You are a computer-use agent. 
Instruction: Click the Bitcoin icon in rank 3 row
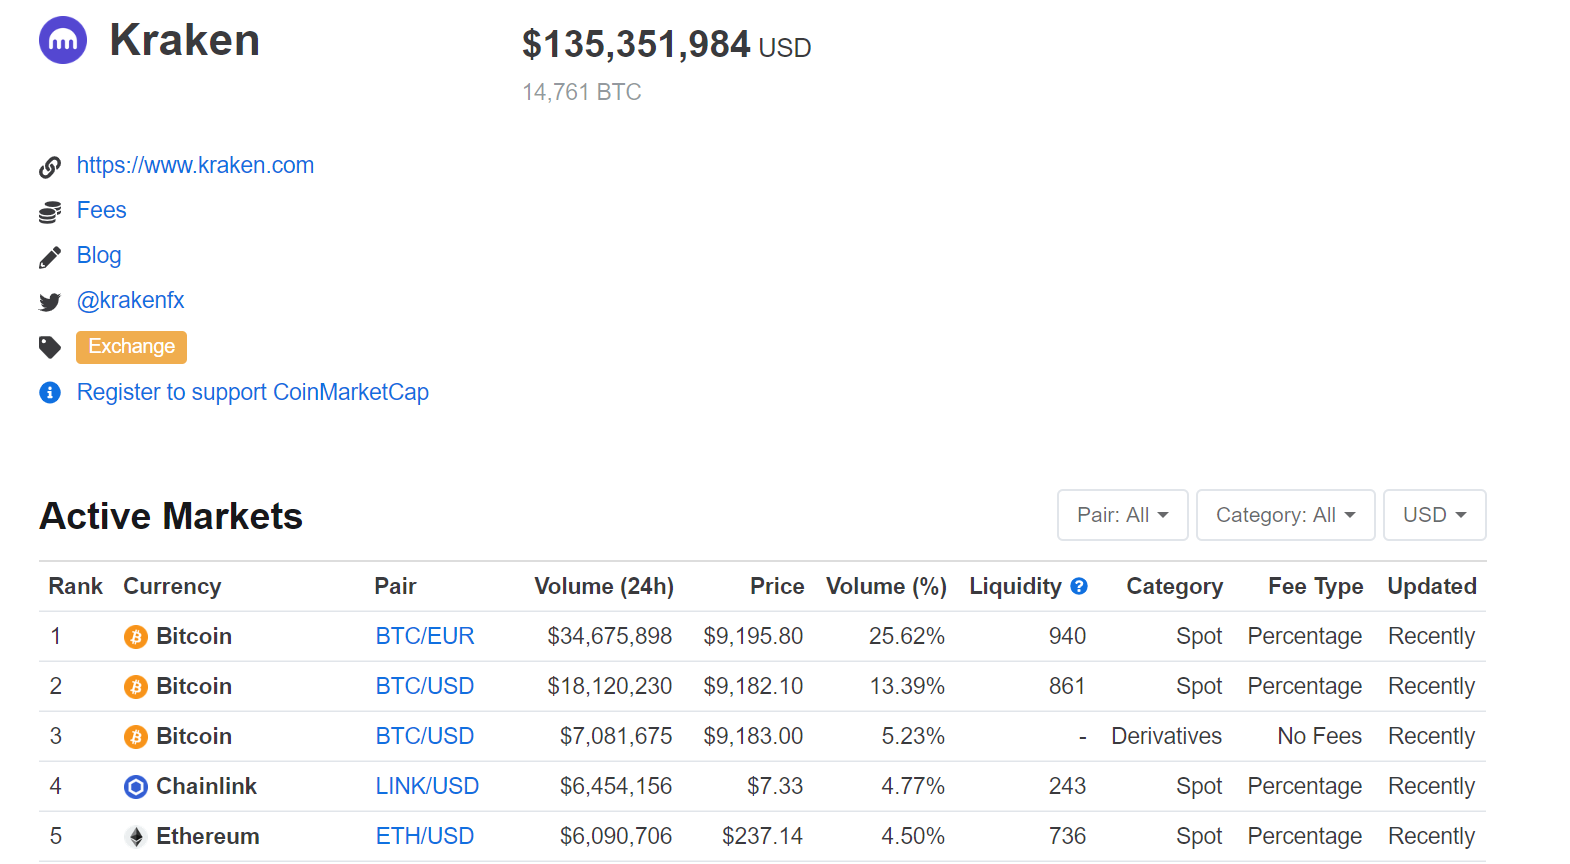(x=136, y=737)
